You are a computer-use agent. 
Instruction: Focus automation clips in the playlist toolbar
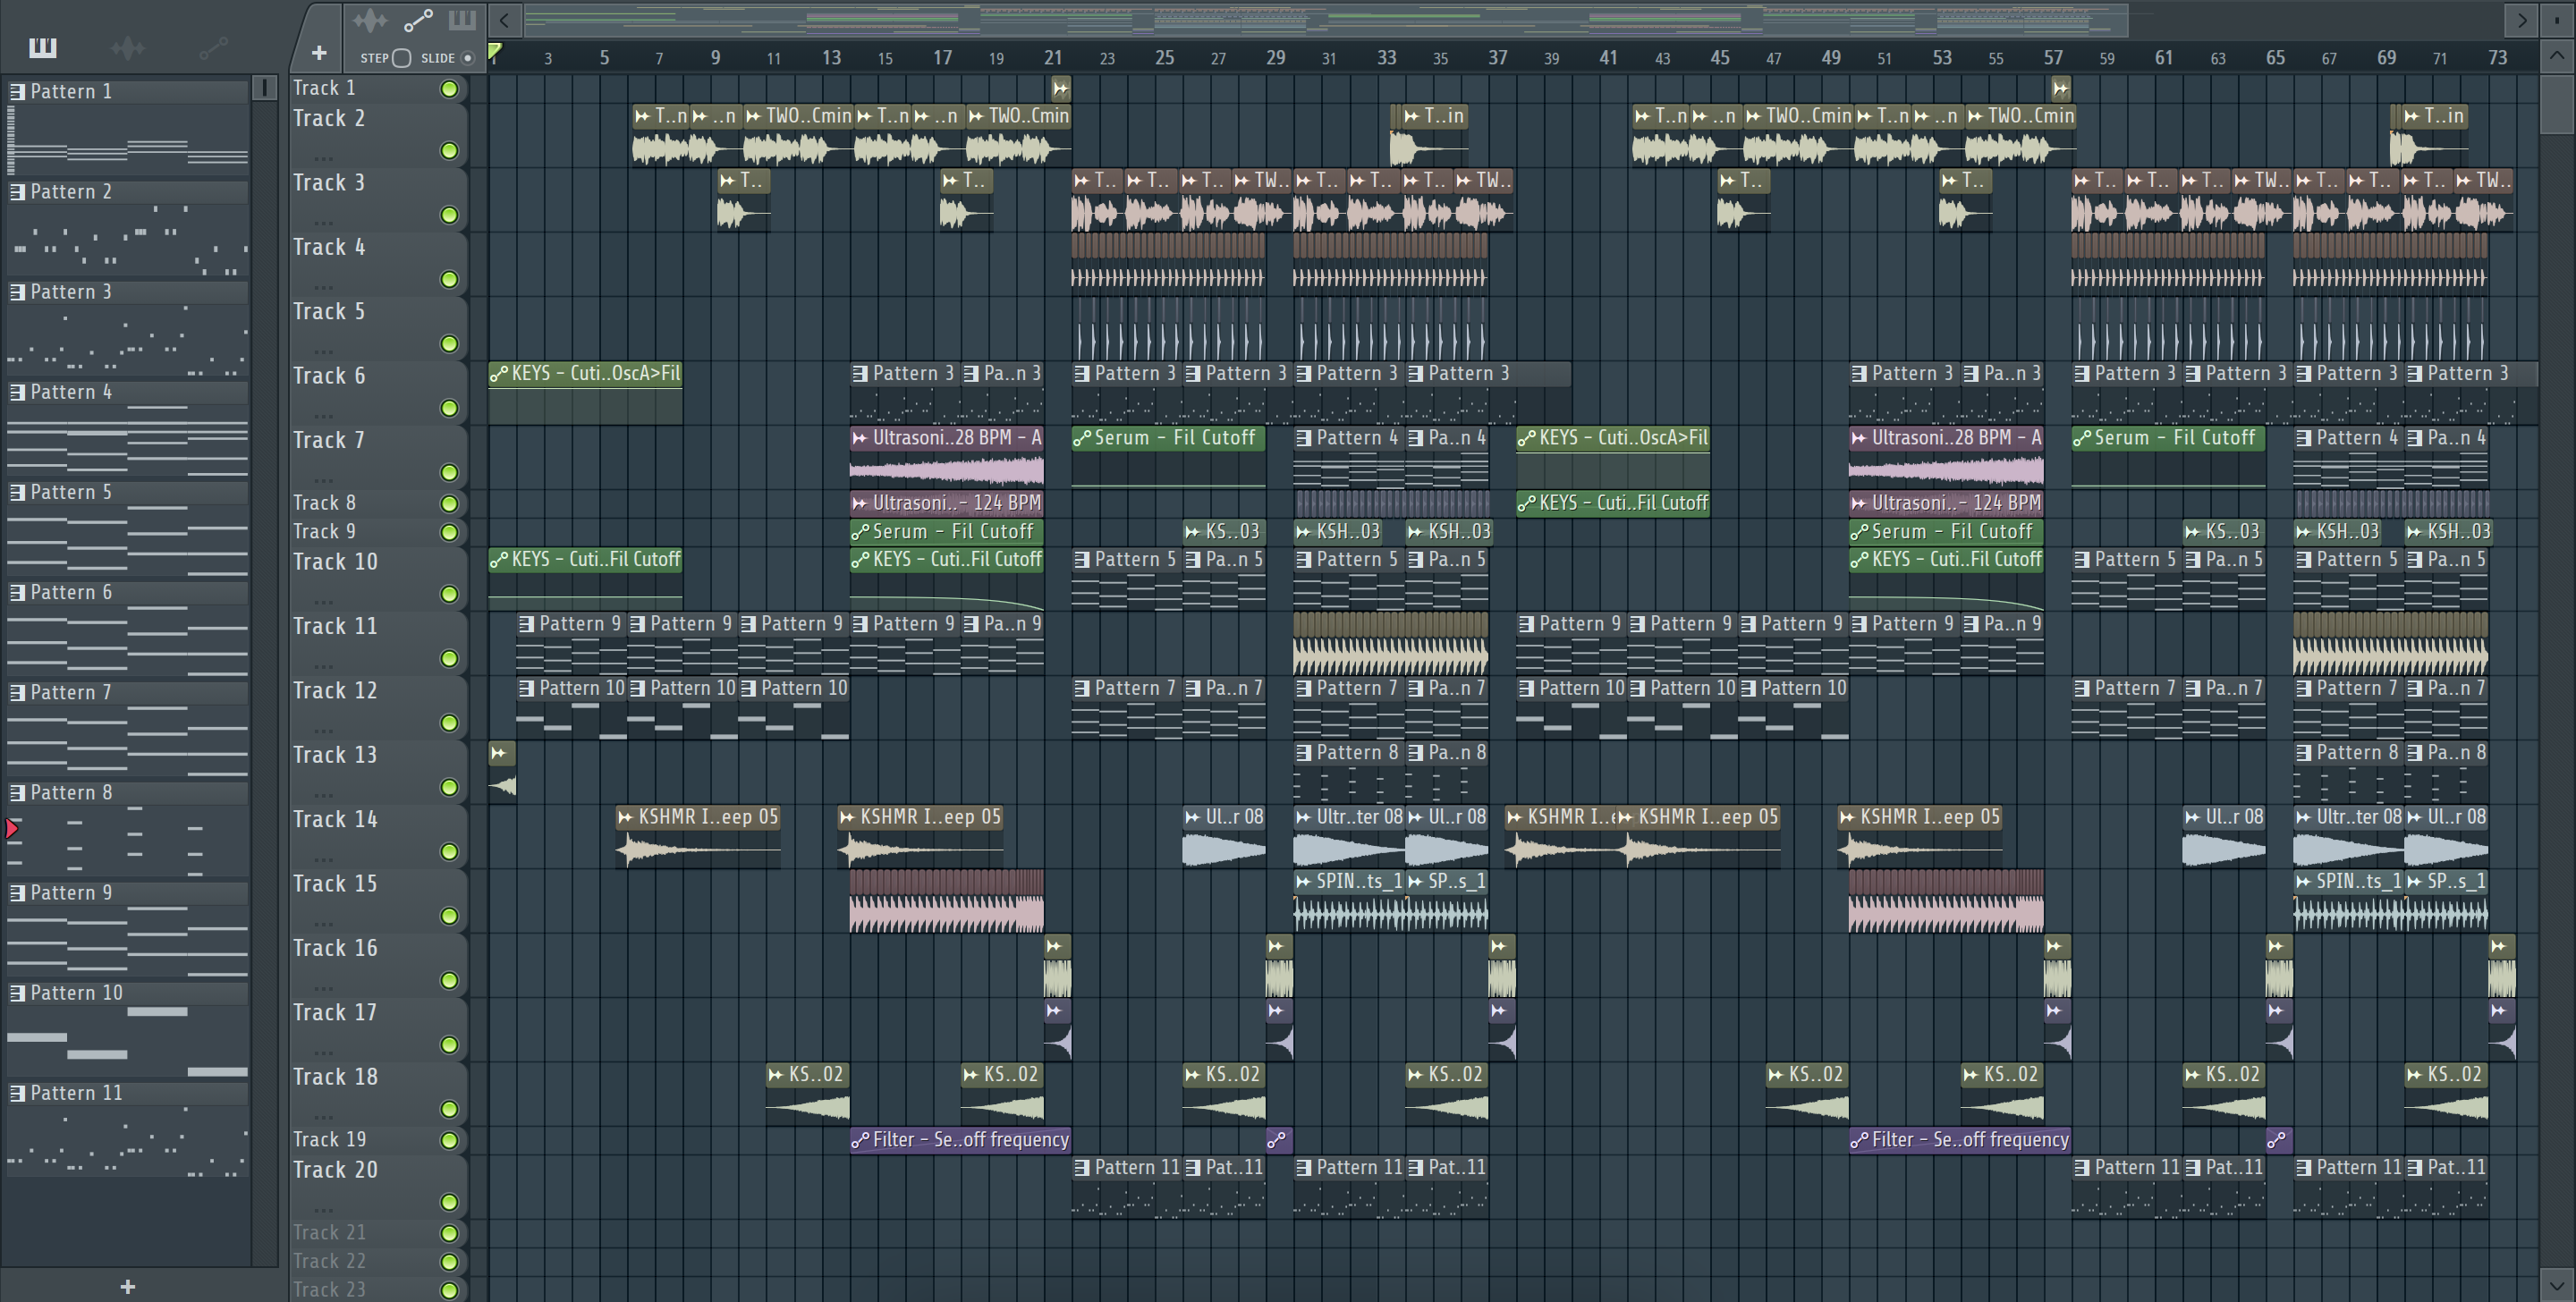[418, 20]
